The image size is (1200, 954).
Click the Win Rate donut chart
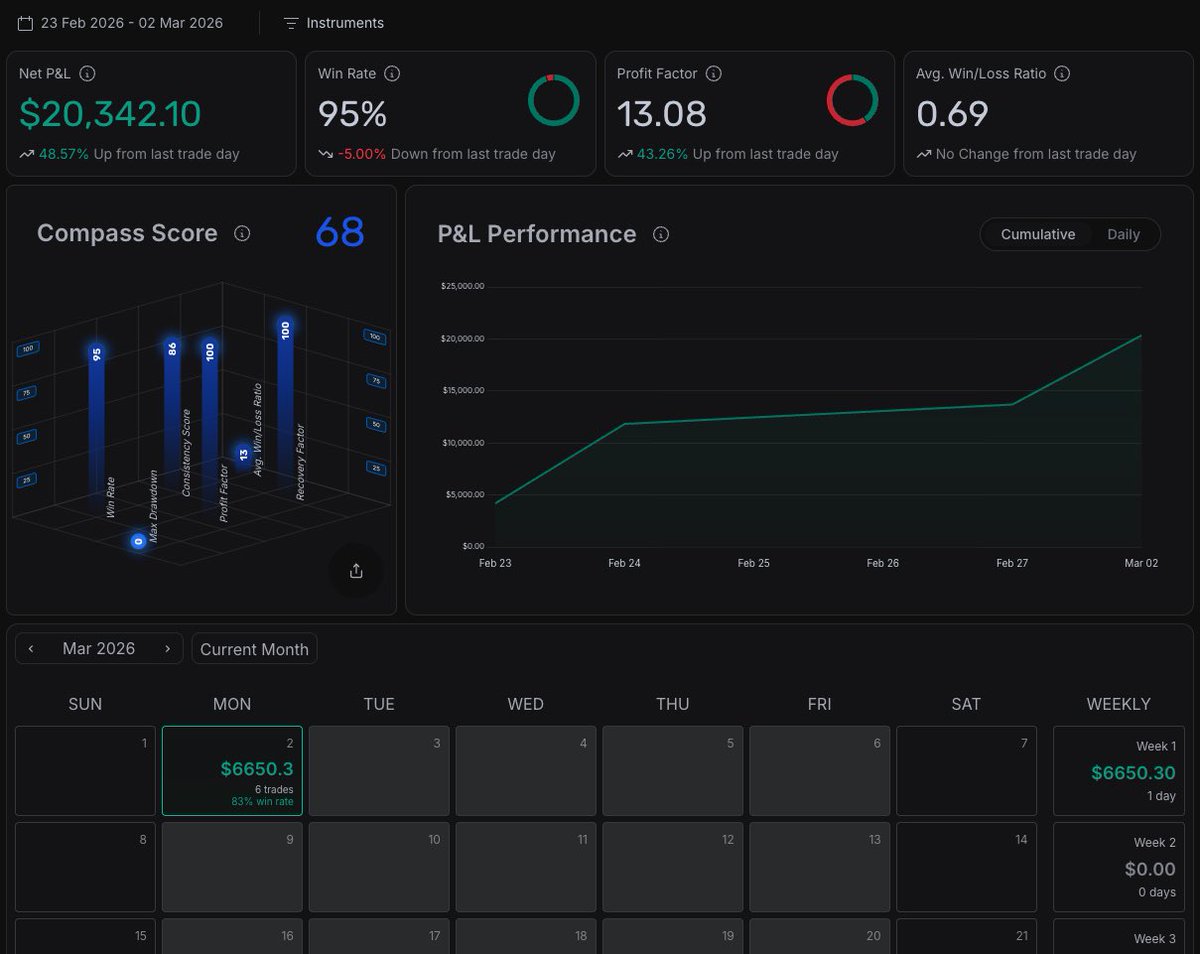(x=553, y=100)
